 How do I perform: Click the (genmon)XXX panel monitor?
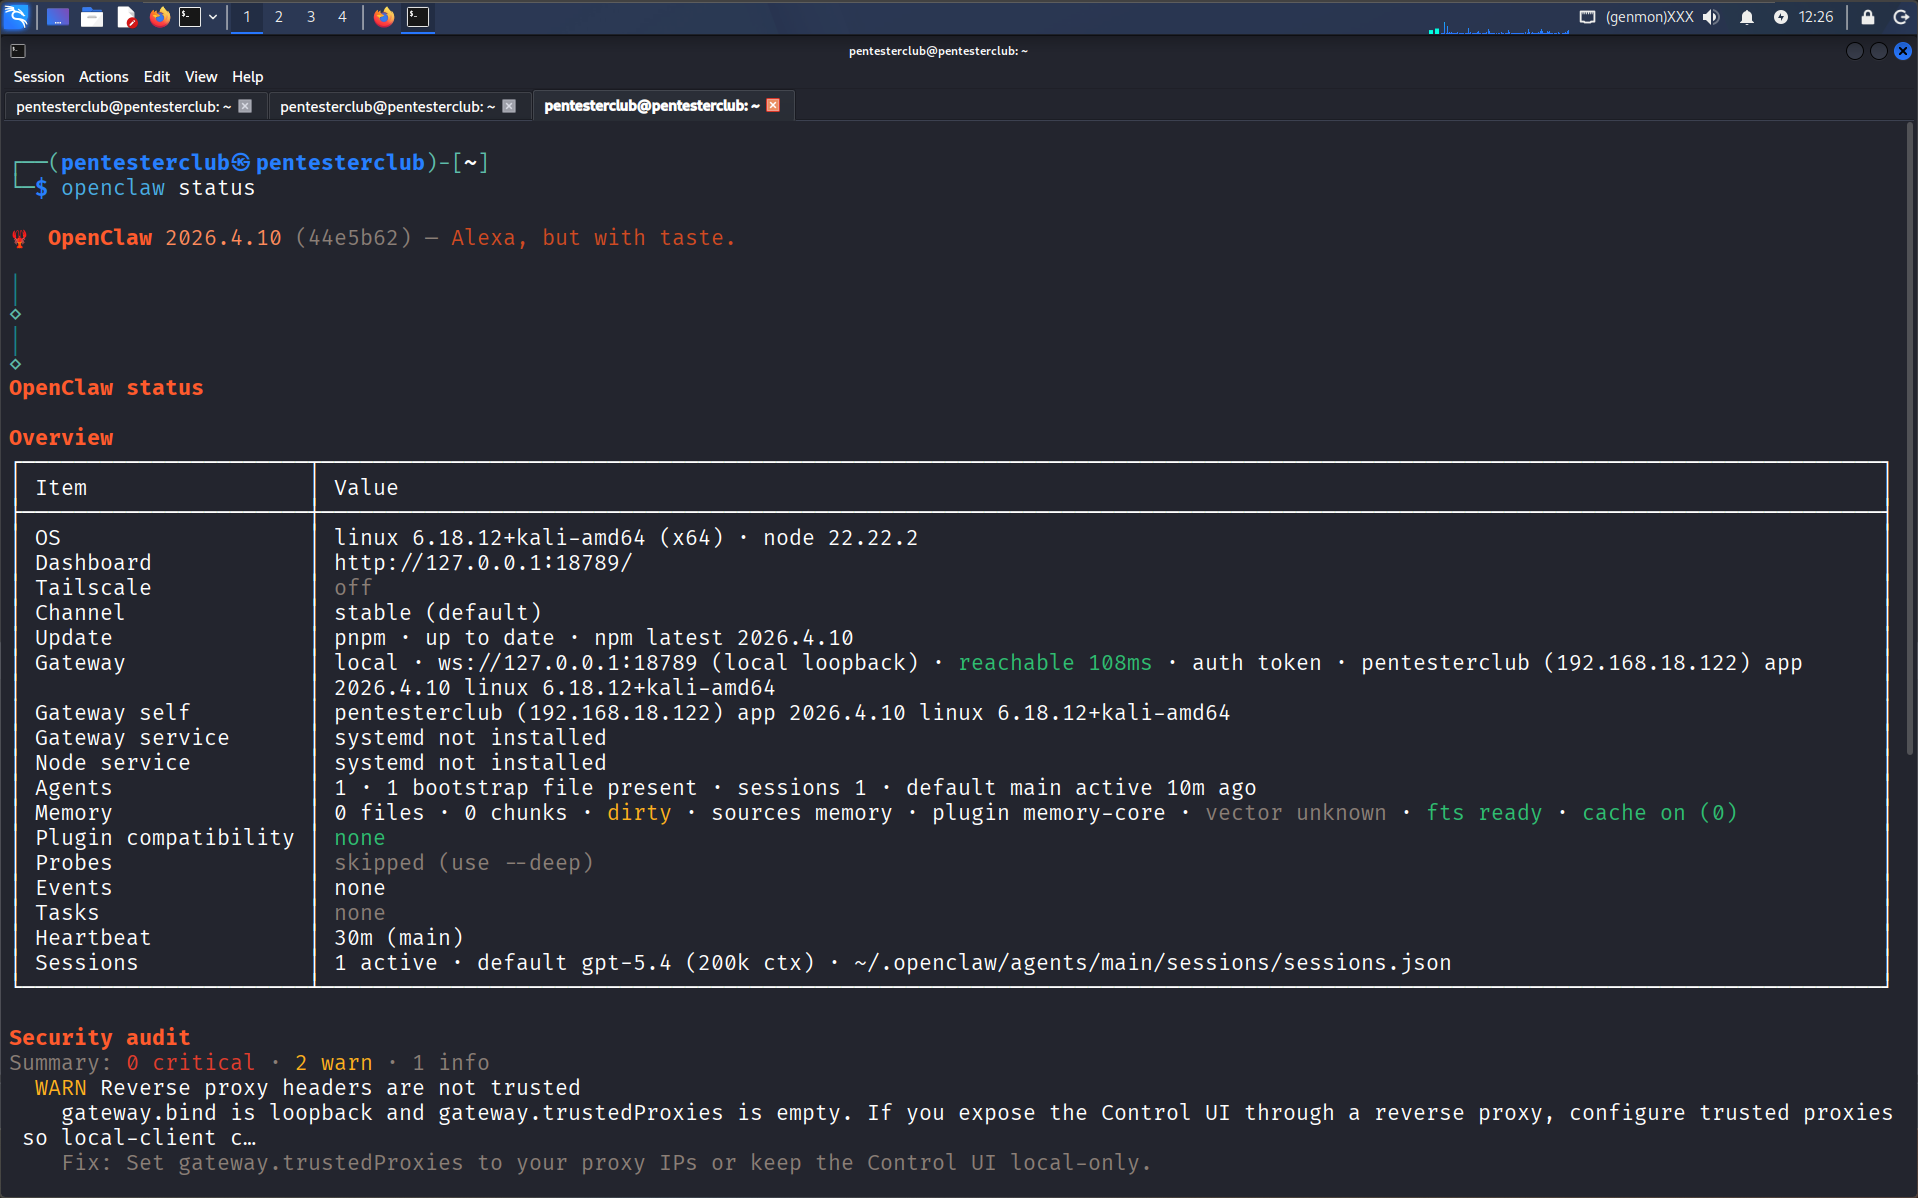[1650, 17]
